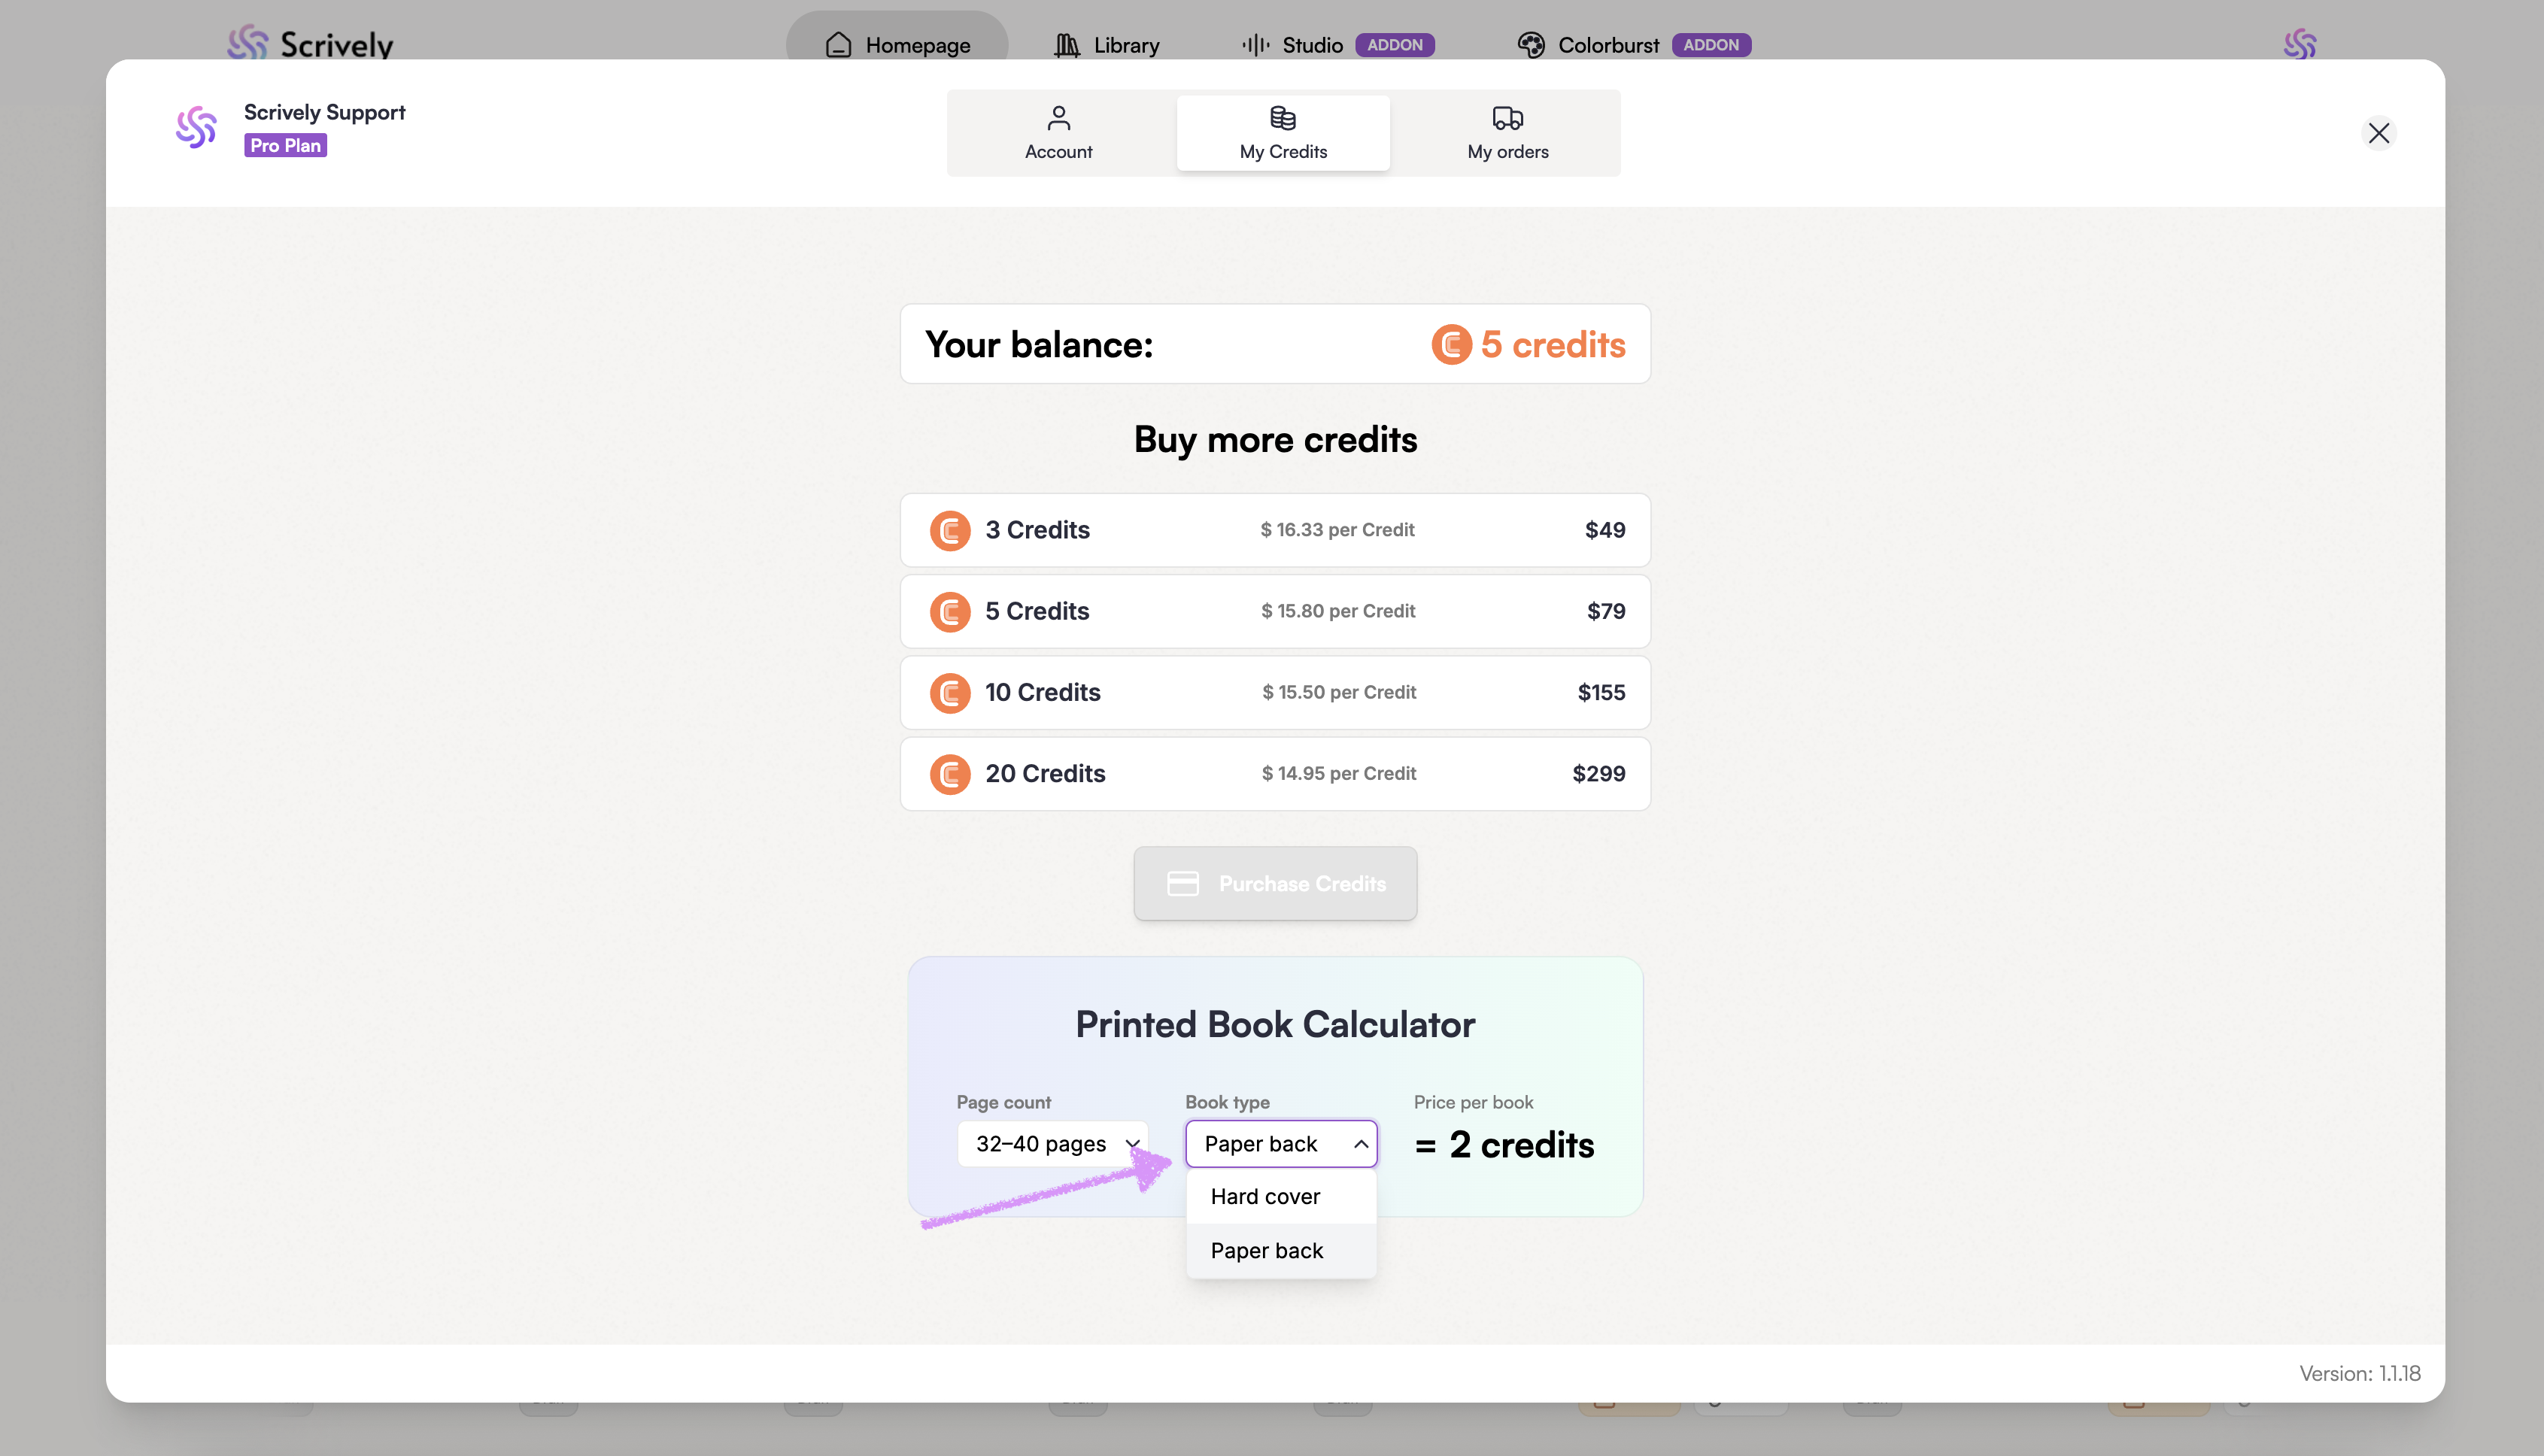Click the 5 credits balance display
The image size is (2544, 1456).
1528,344
